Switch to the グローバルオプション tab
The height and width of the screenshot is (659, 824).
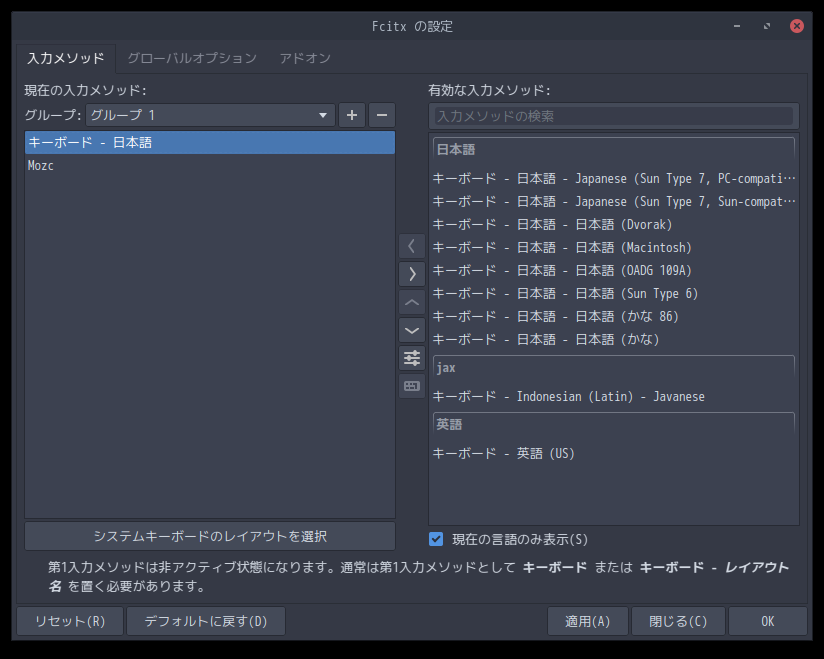191,58
